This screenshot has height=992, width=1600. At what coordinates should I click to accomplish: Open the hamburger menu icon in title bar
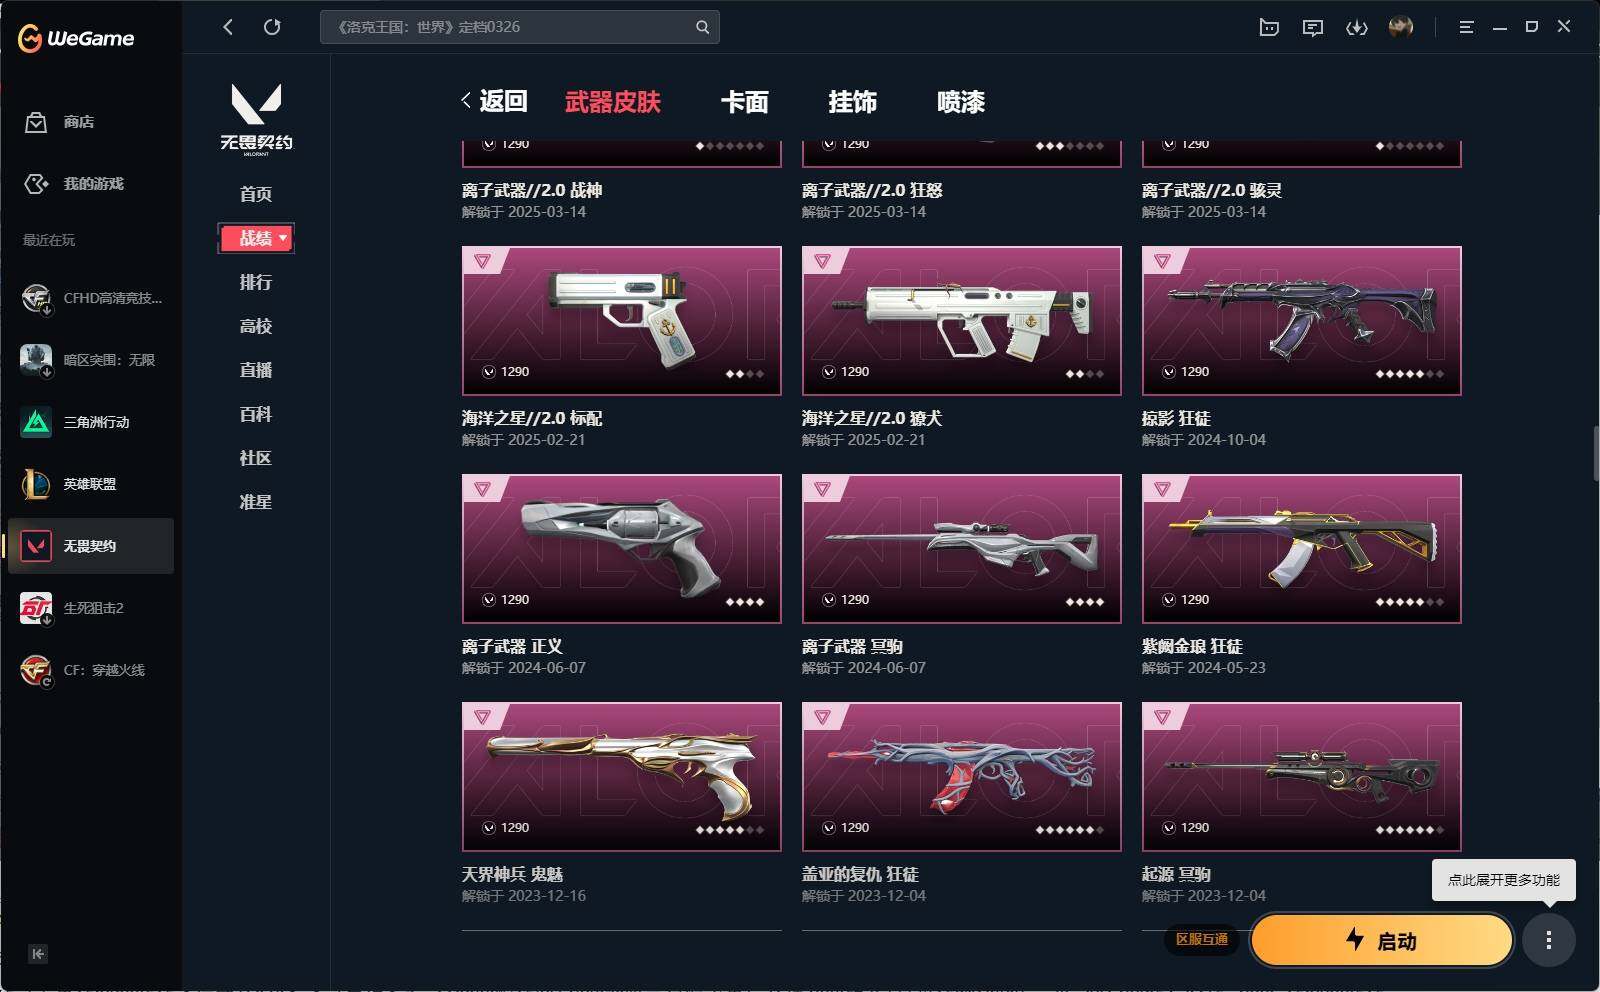click(1466, 27)
